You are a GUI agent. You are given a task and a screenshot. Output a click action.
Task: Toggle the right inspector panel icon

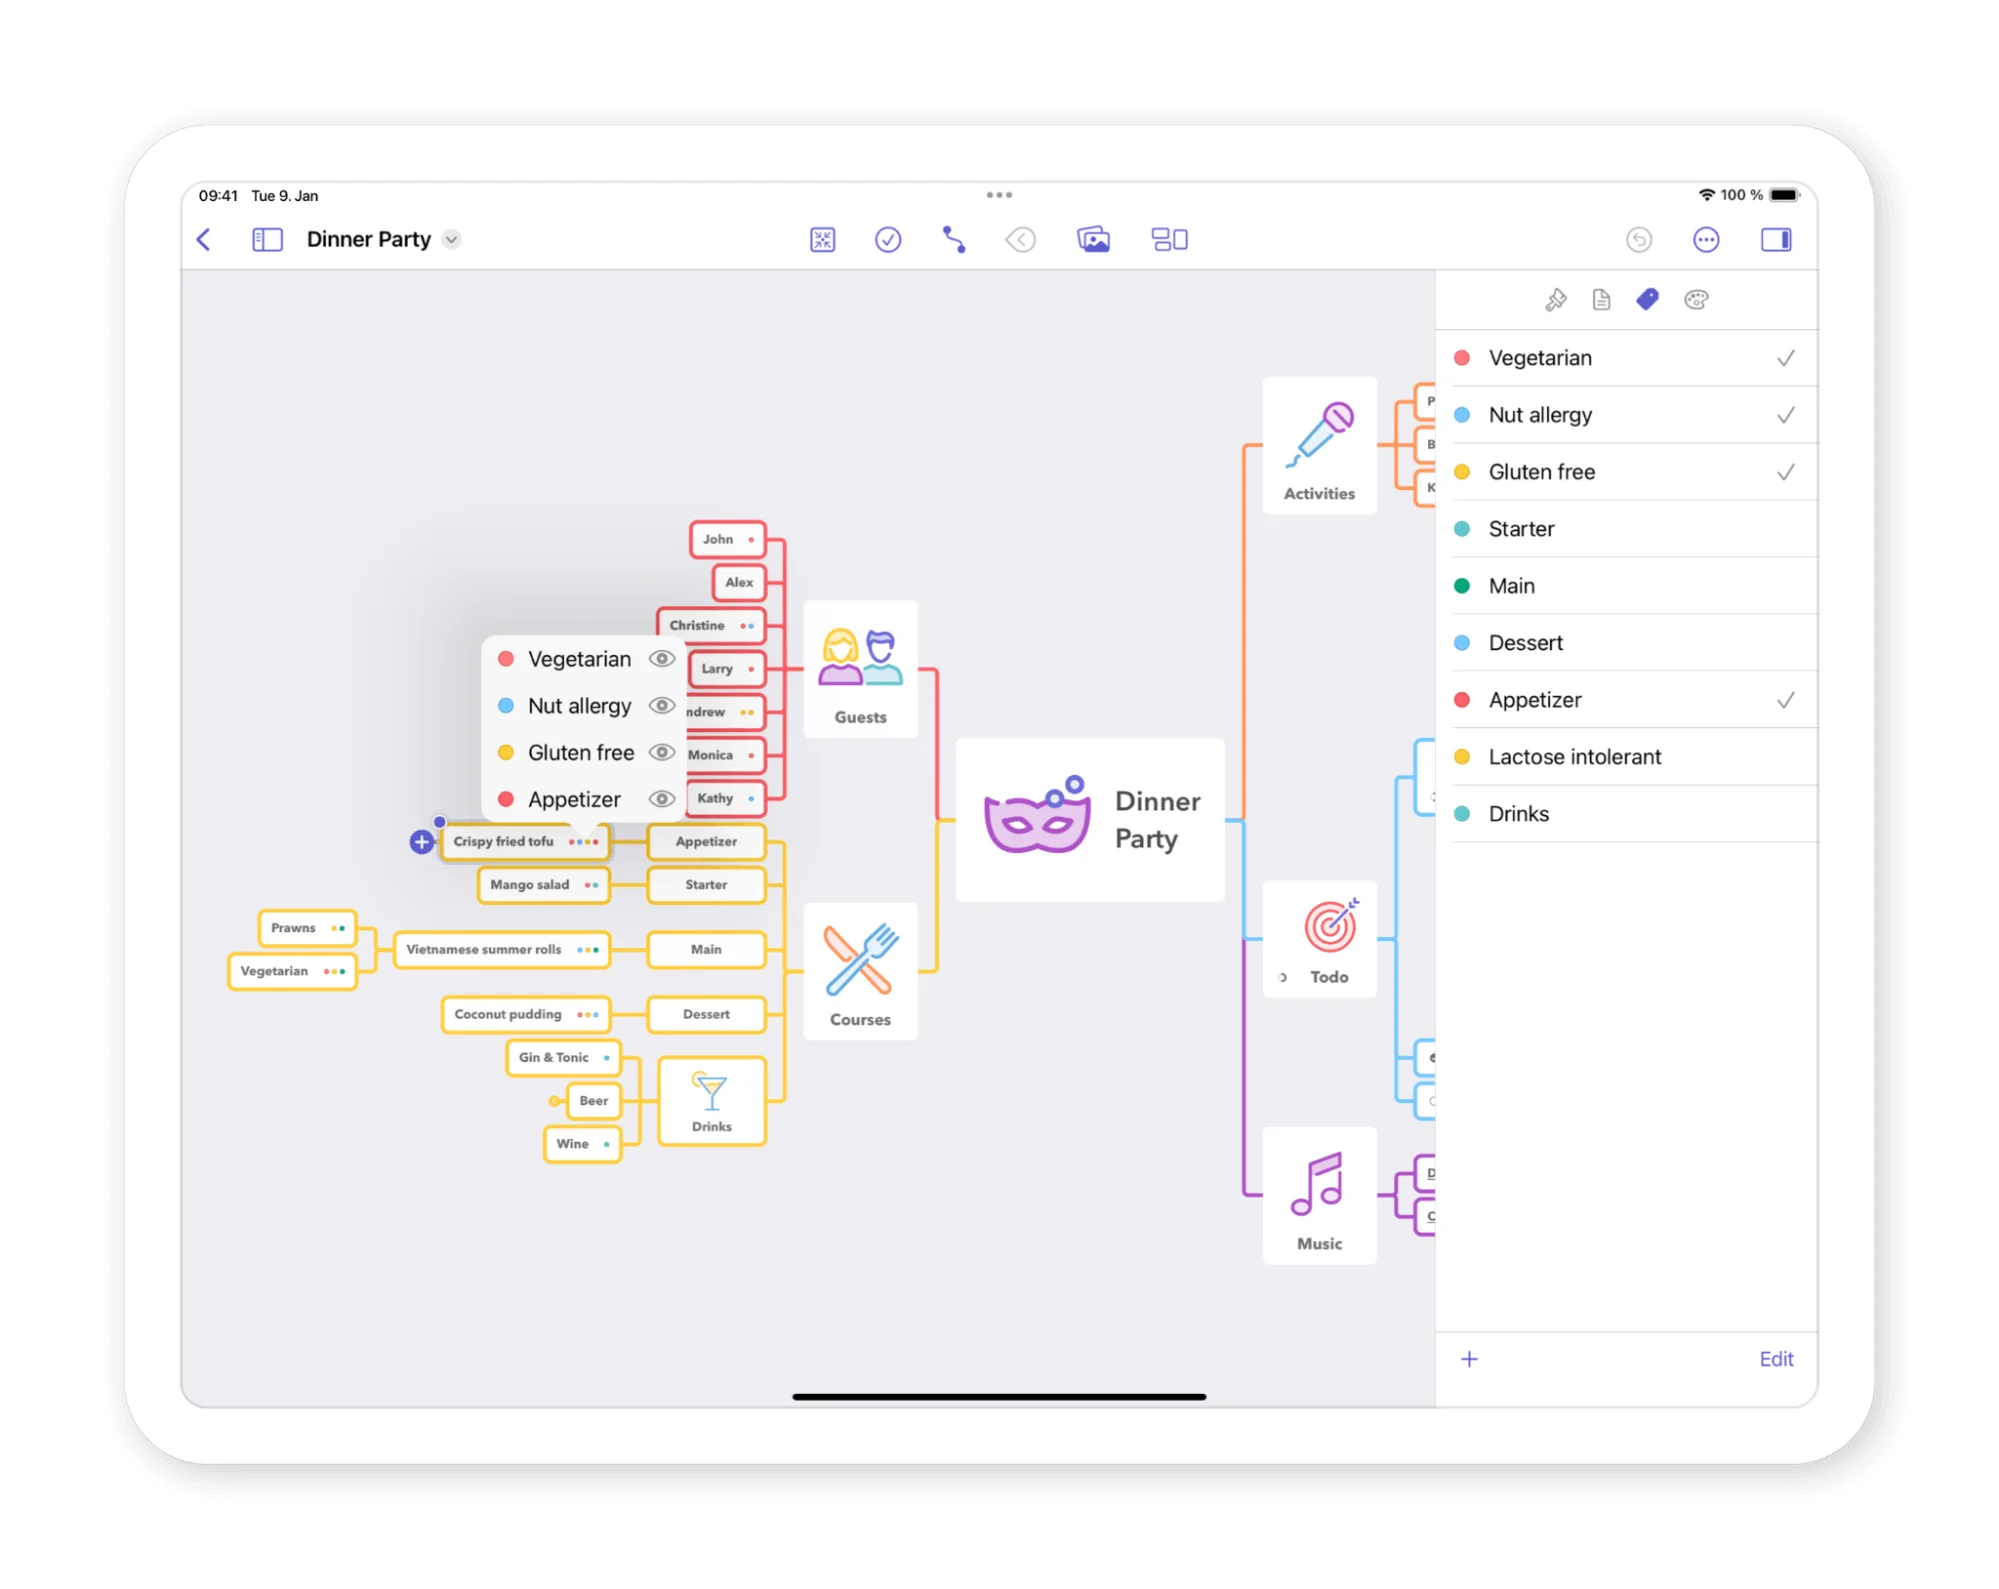1776,239
